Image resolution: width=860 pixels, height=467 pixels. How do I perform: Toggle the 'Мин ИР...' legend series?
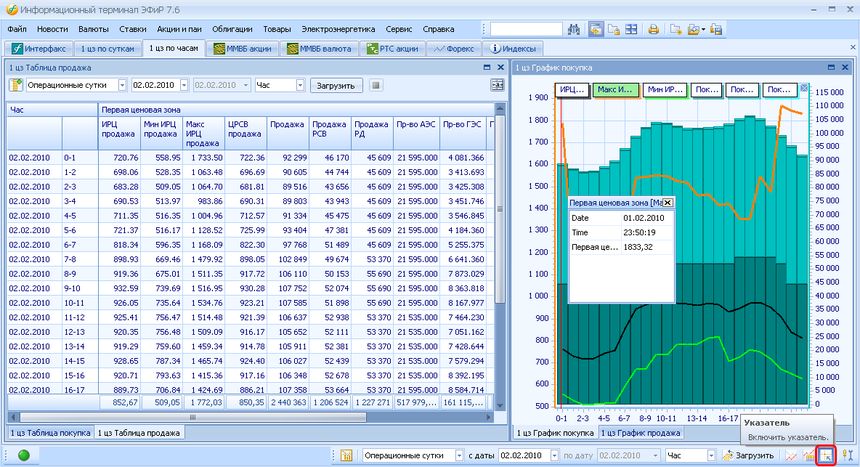663,90
